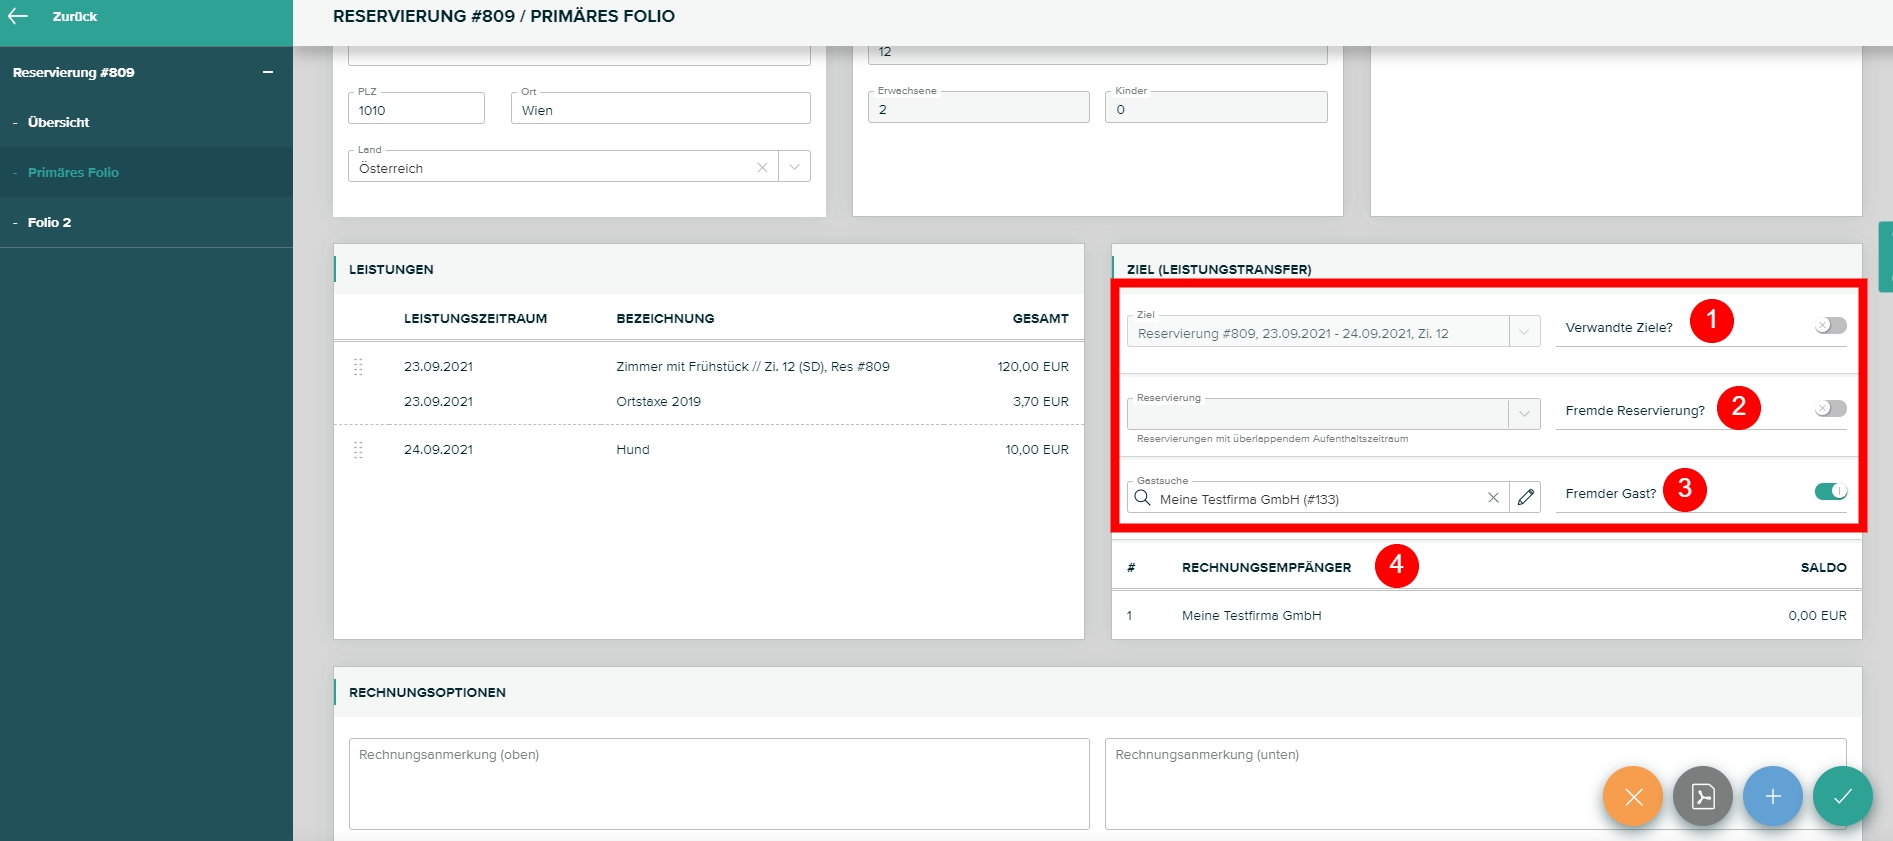Open the Land dropdown arrow

coord(794,167)
